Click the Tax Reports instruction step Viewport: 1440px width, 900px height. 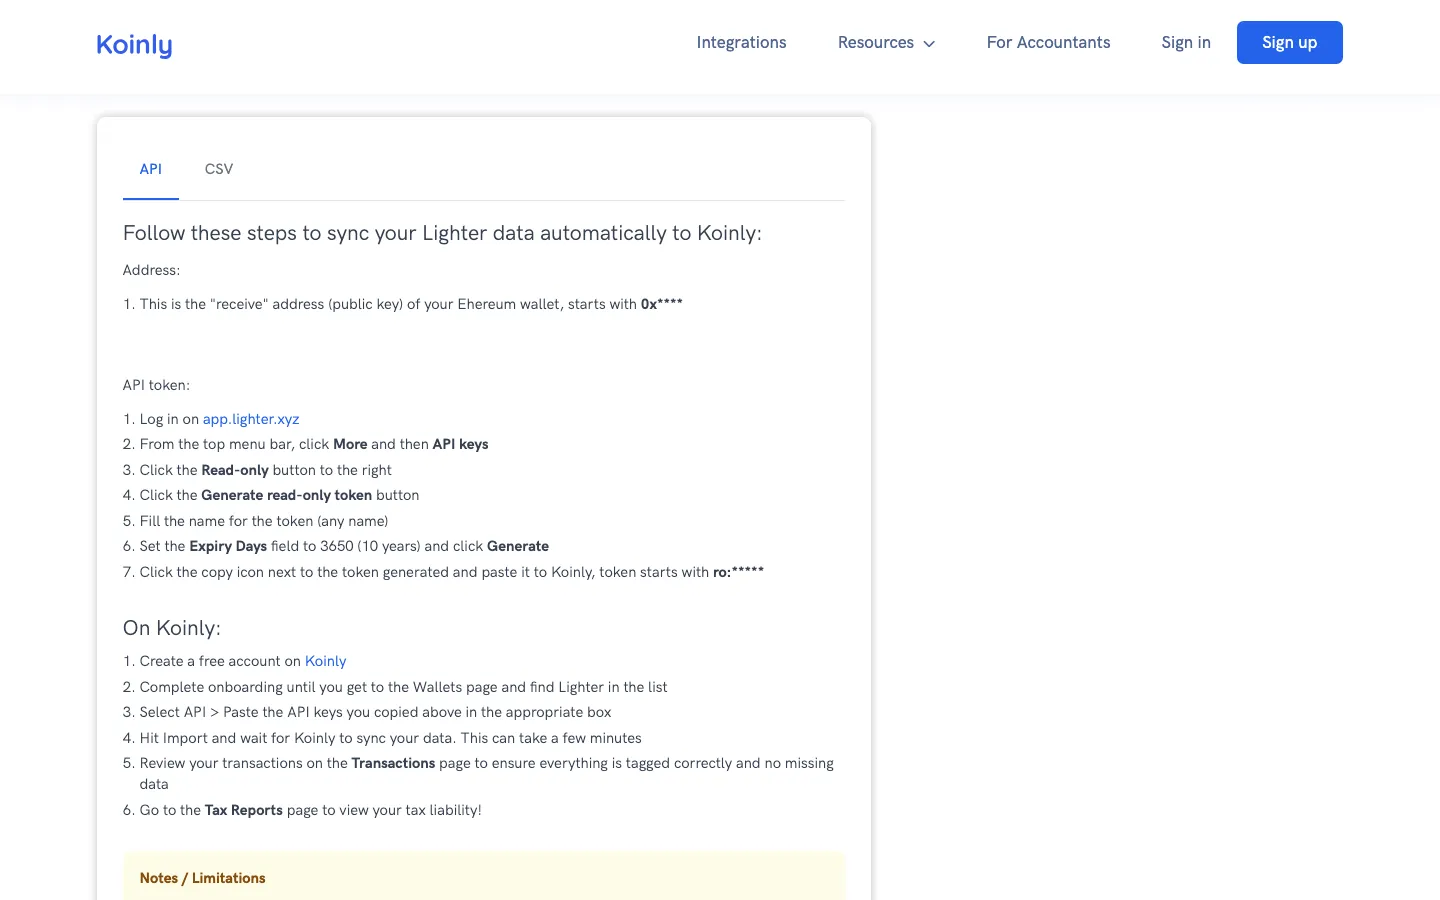pyautogui.click(x=310, y=810)
